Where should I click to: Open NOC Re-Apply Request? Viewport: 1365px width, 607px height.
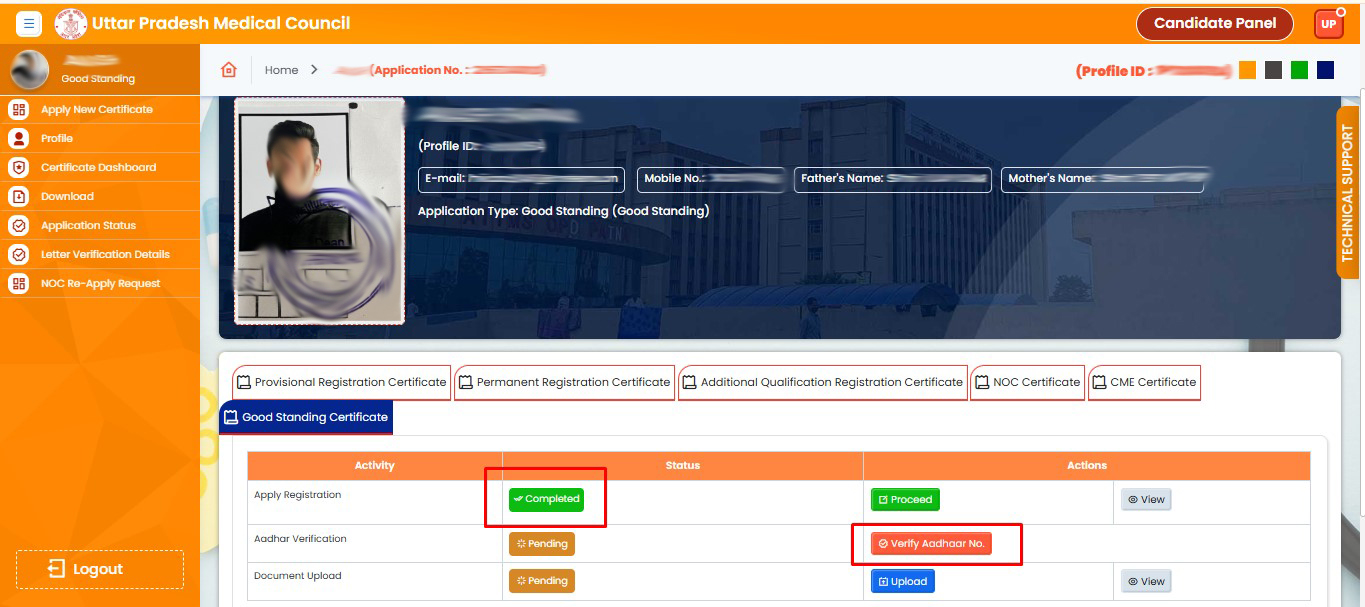coord(100,284)
